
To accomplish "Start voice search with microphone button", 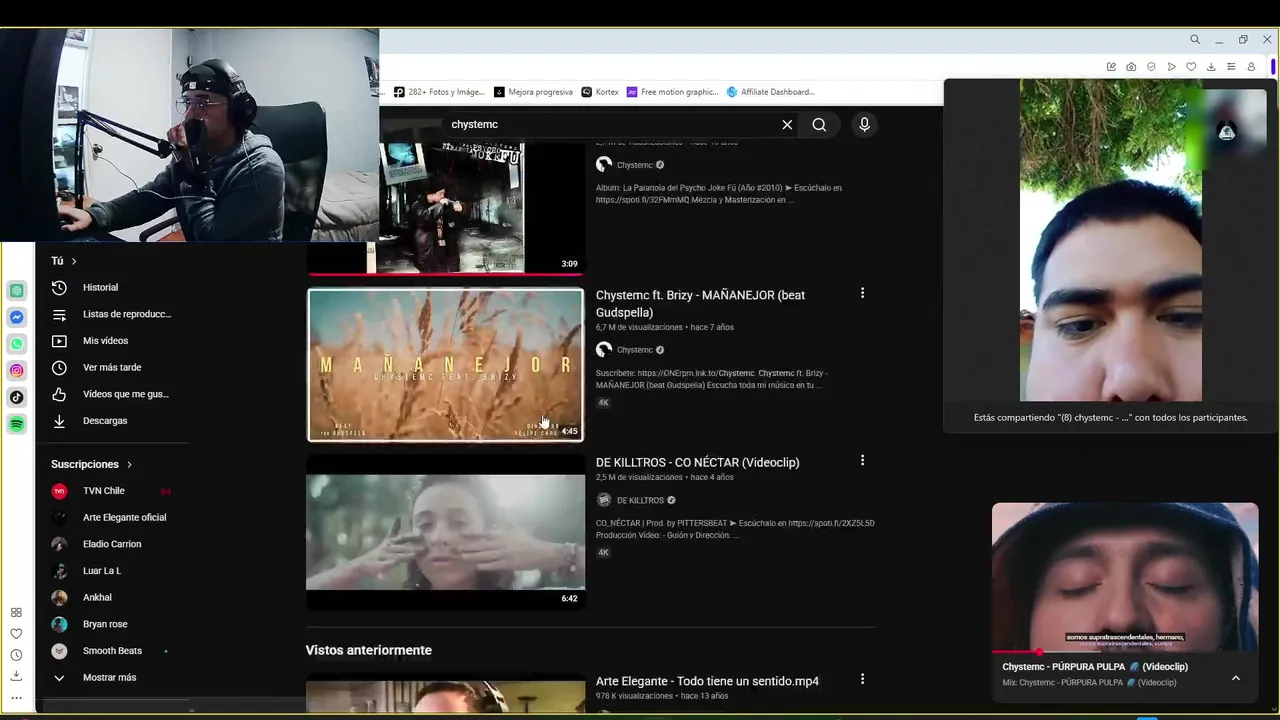I will (865, 124).
